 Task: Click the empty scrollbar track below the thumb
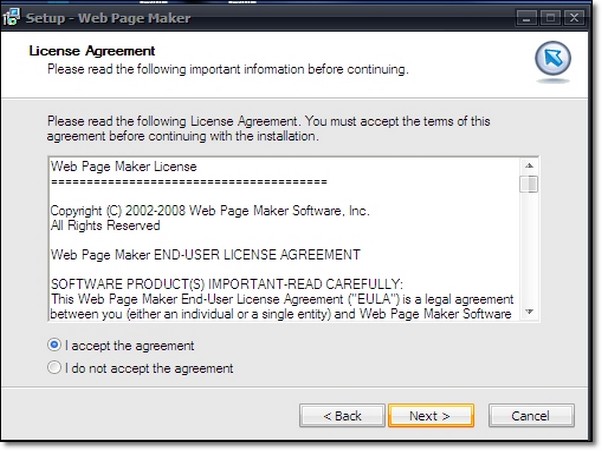[529, 248]
